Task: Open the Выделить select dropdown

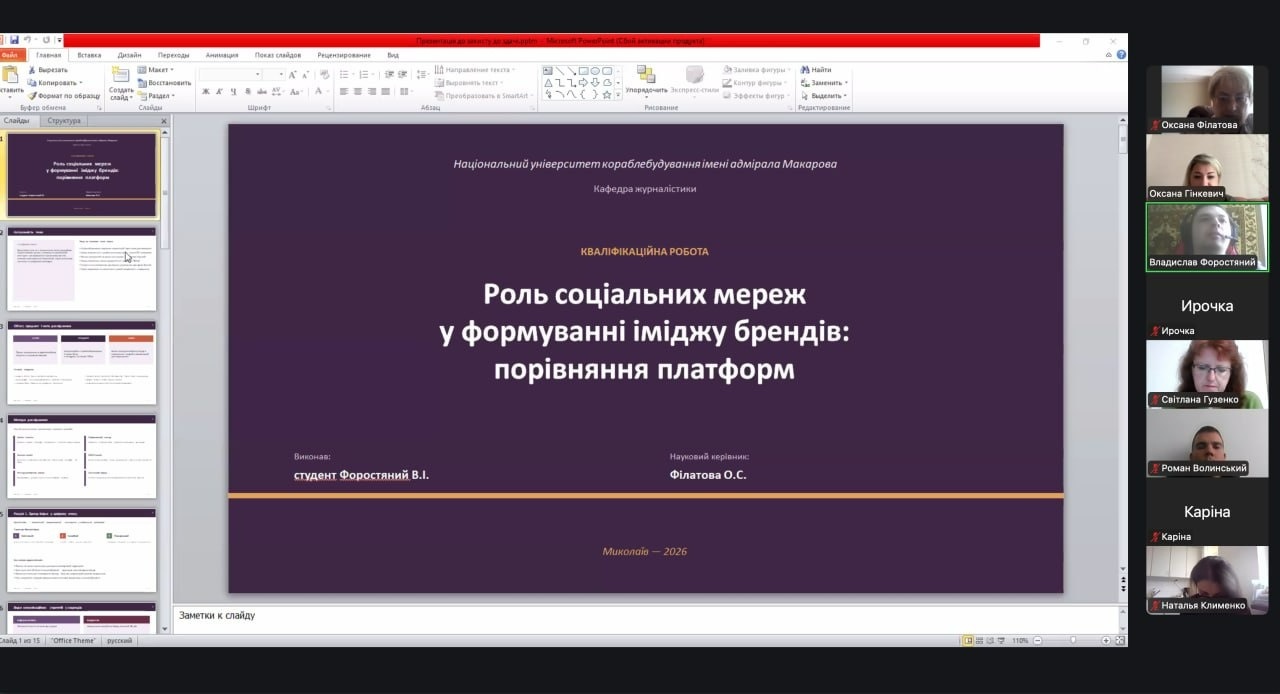Action: (x=823, y=96)
